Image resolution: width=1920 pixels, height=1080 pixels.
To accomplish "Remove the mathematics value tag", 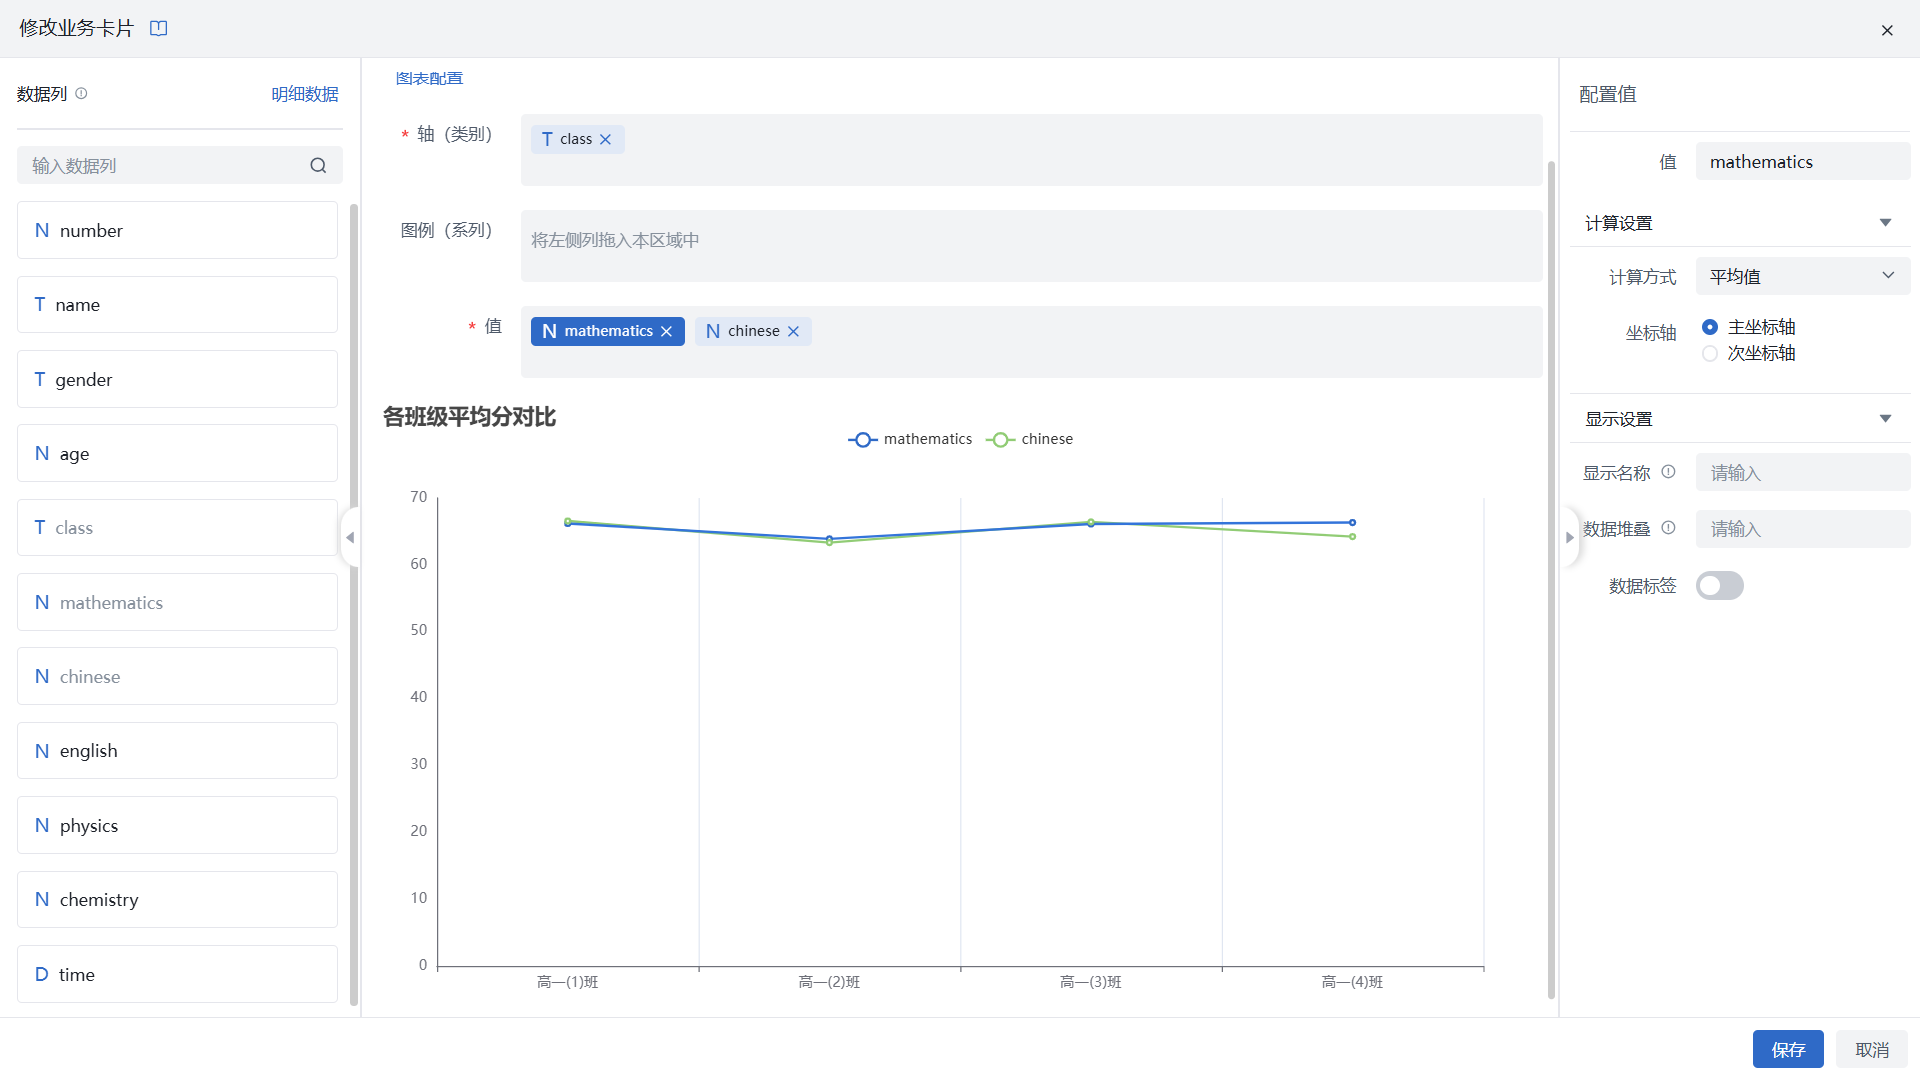I will pyautogui.click(x=666, y=331).
